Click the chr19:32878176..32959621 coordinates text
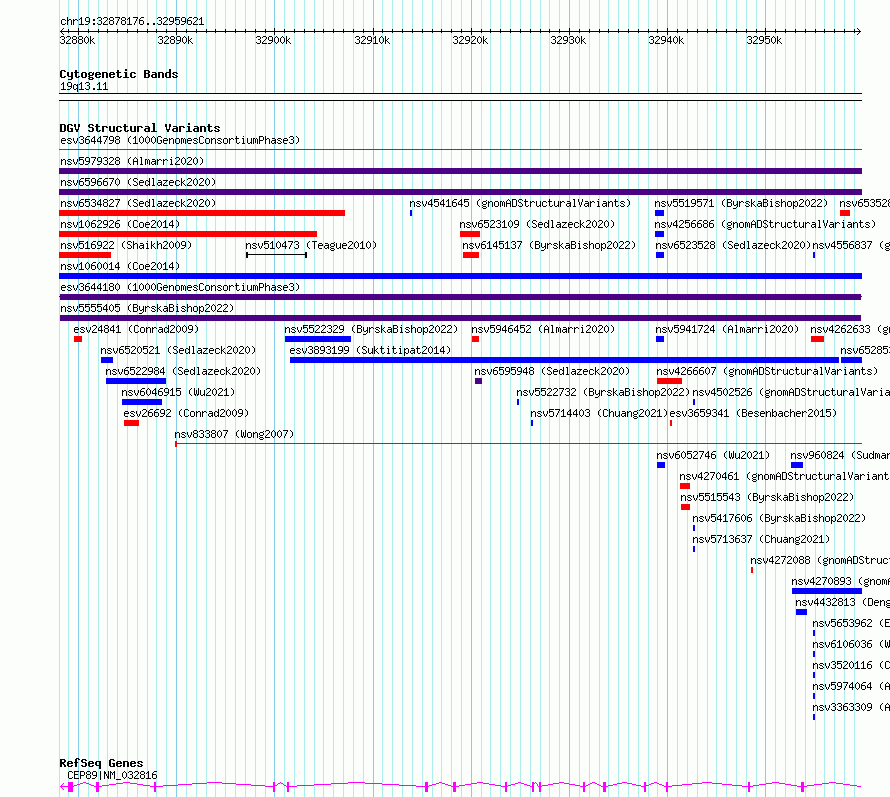Screen dimensions: 890x797 pyautogui.click(x=132, y=22)
